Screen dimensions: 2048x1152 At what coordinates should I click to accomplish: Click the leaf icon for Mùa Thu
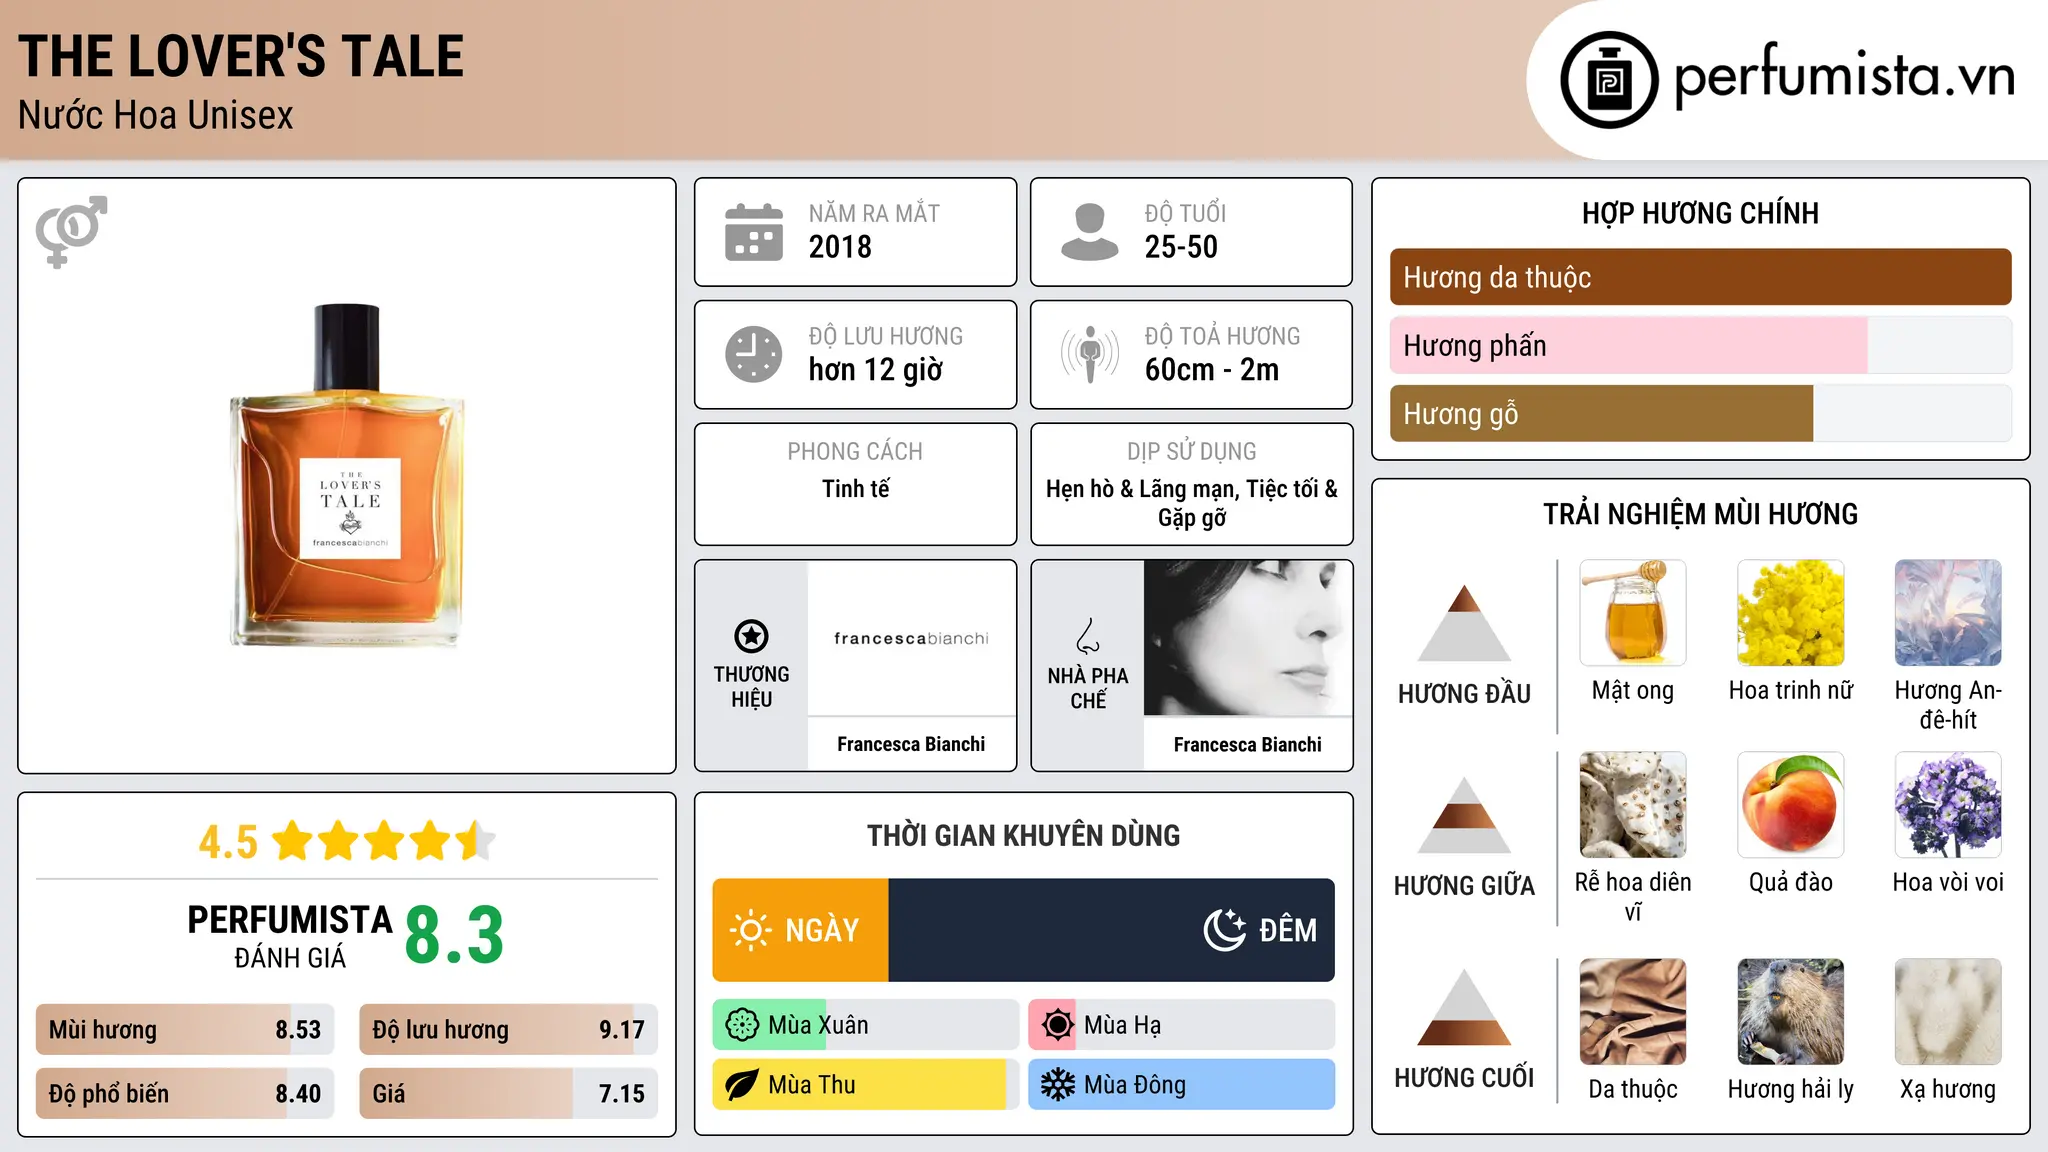pos(742,1085)
